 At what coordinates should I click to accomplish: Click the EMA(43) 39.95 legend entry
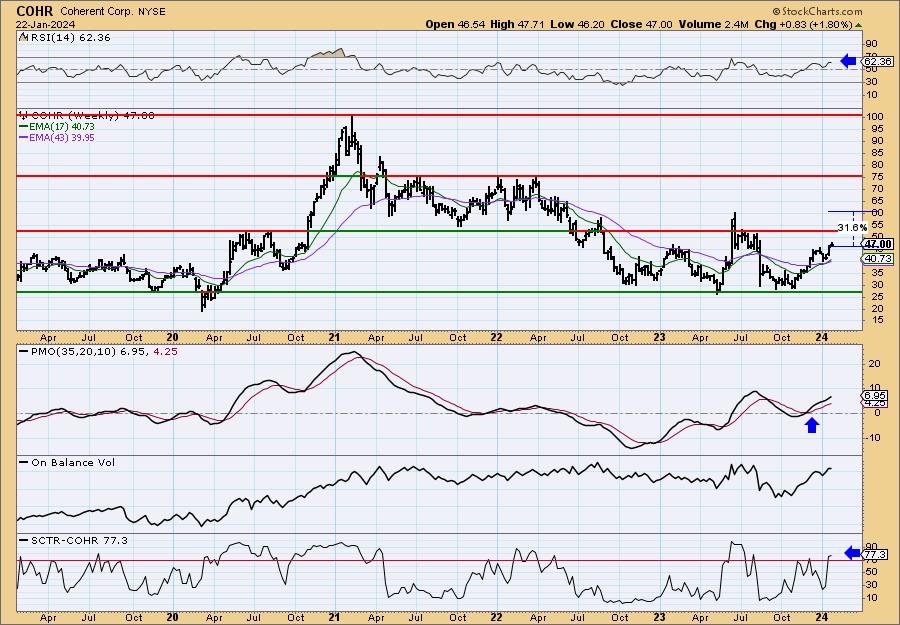tap(57, 138)
